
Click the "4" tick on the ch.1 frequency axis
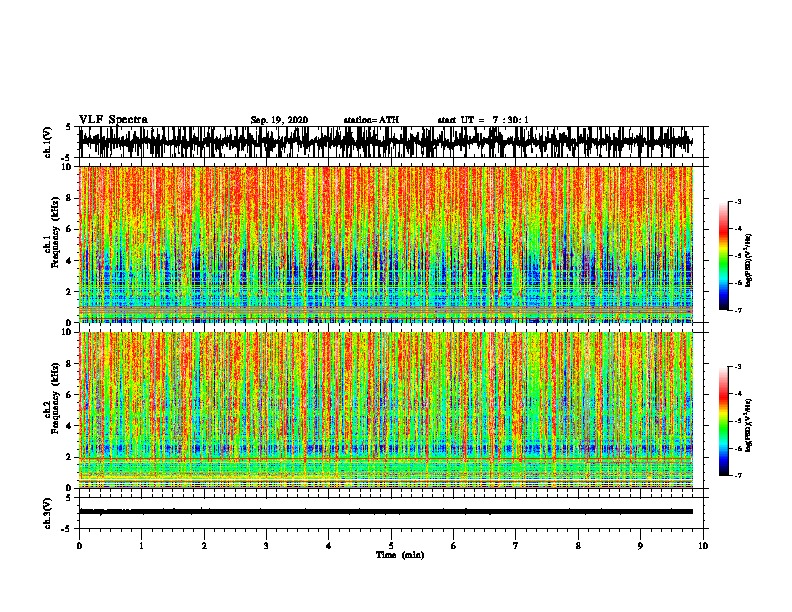(x=70, y=261)
